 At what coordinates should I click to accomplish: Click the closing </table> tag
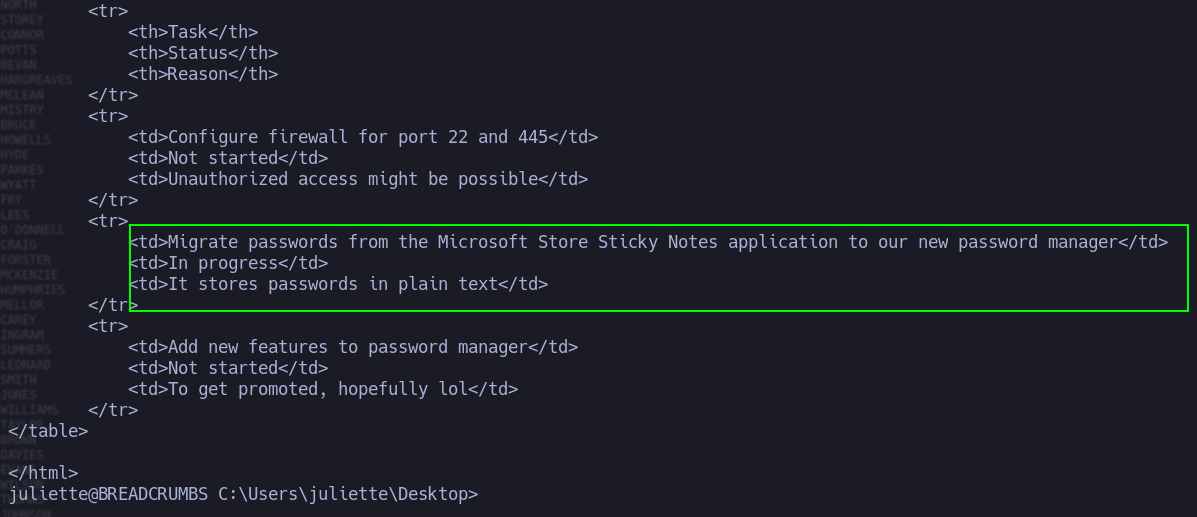pos(48,431)
